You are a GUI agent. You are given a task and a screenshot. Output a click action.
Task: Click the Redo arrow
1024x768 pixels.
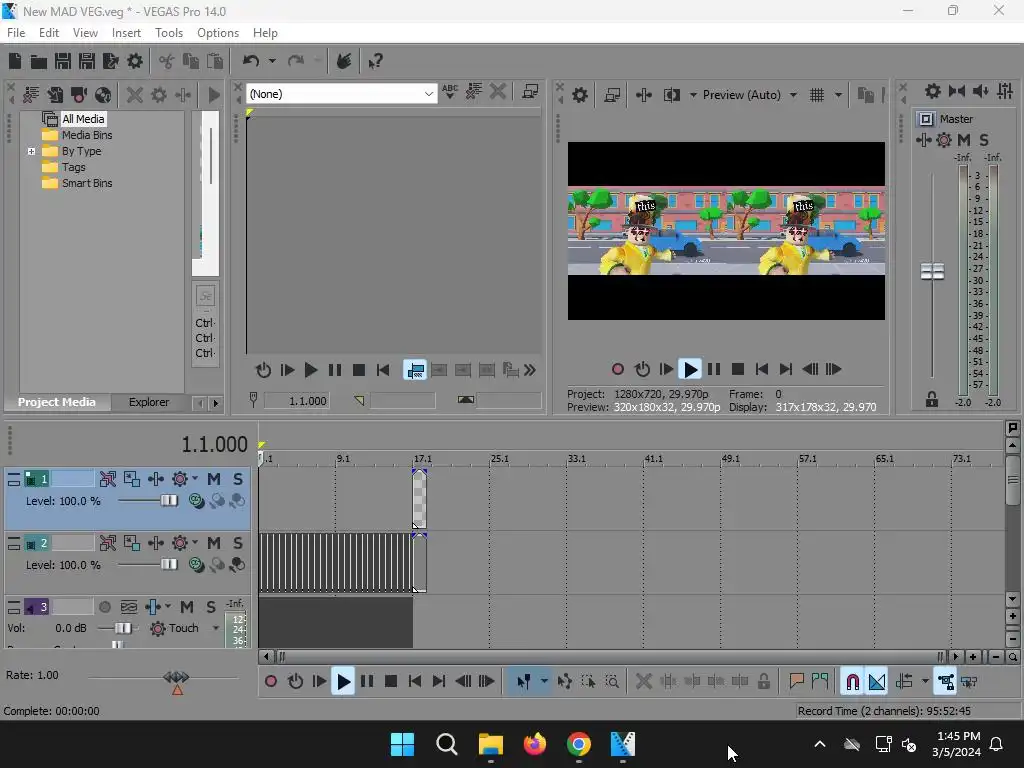[x=296, y=61]
